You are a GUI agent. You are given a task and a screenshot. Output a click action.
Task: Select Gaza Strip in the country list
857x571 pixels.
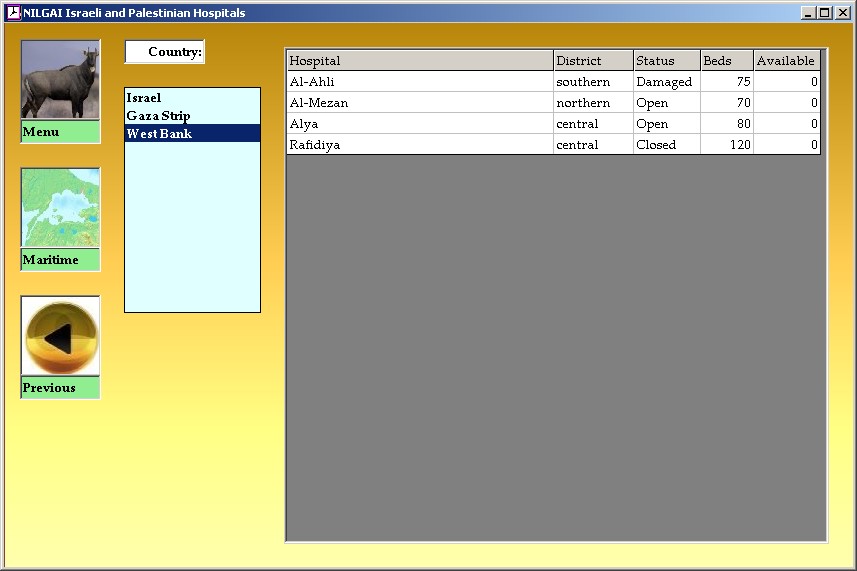[158, 116]
